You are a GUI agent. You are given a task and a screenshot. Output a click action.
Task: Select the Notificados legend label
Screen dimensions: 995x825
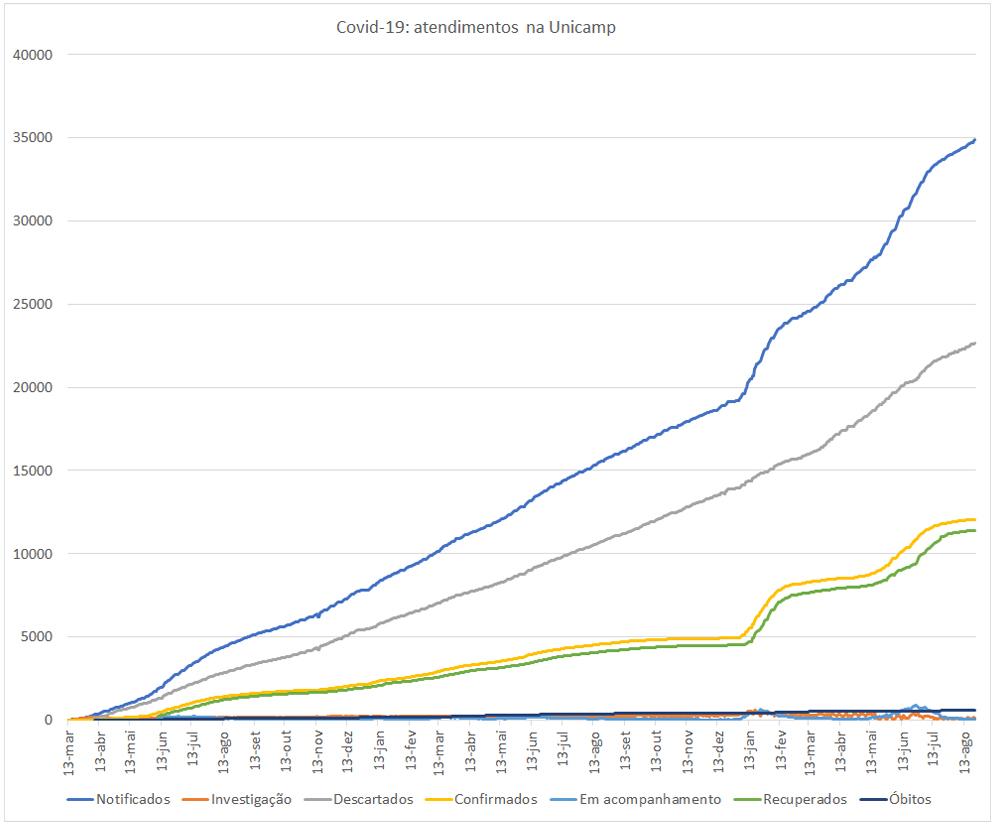(133, 799)
